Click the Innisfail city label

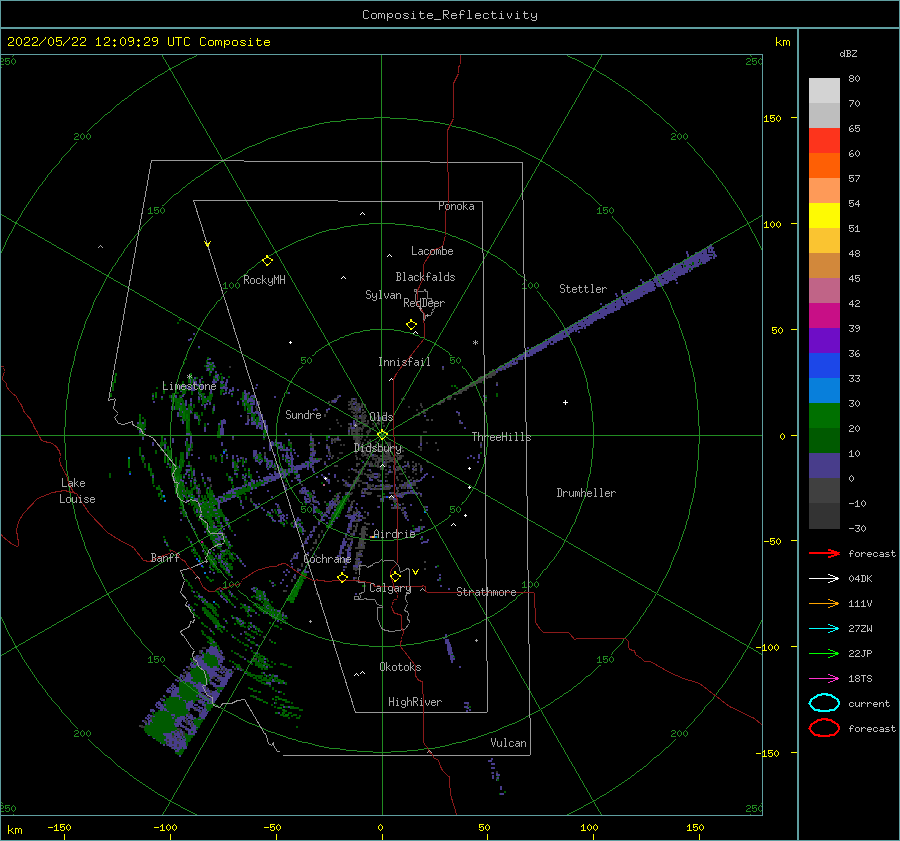pos(404,362)
